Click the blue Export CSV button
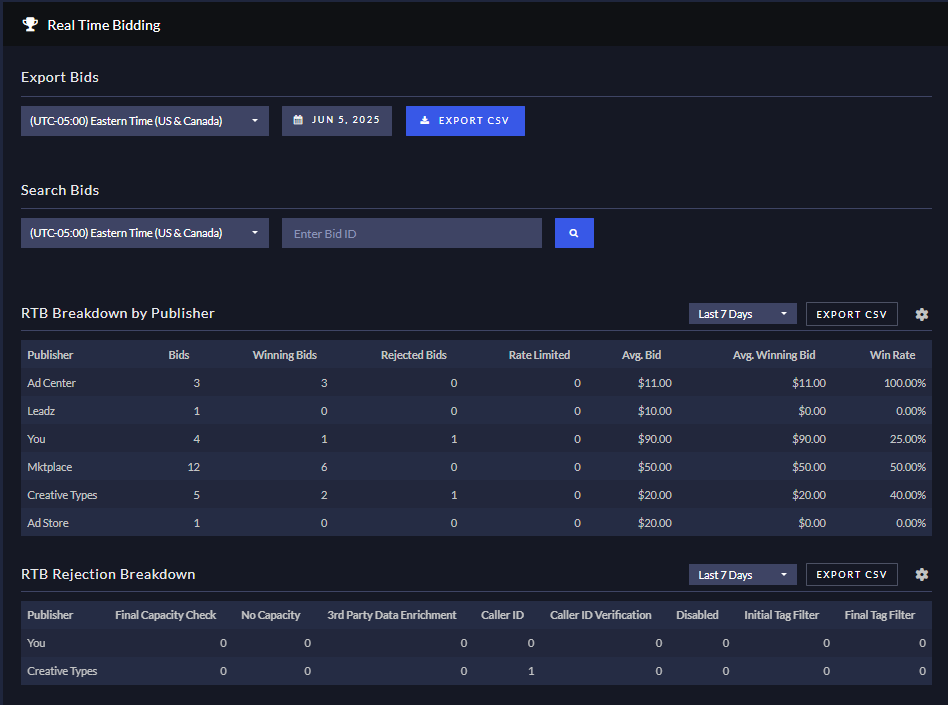948x705 pixels. (465, 121)
